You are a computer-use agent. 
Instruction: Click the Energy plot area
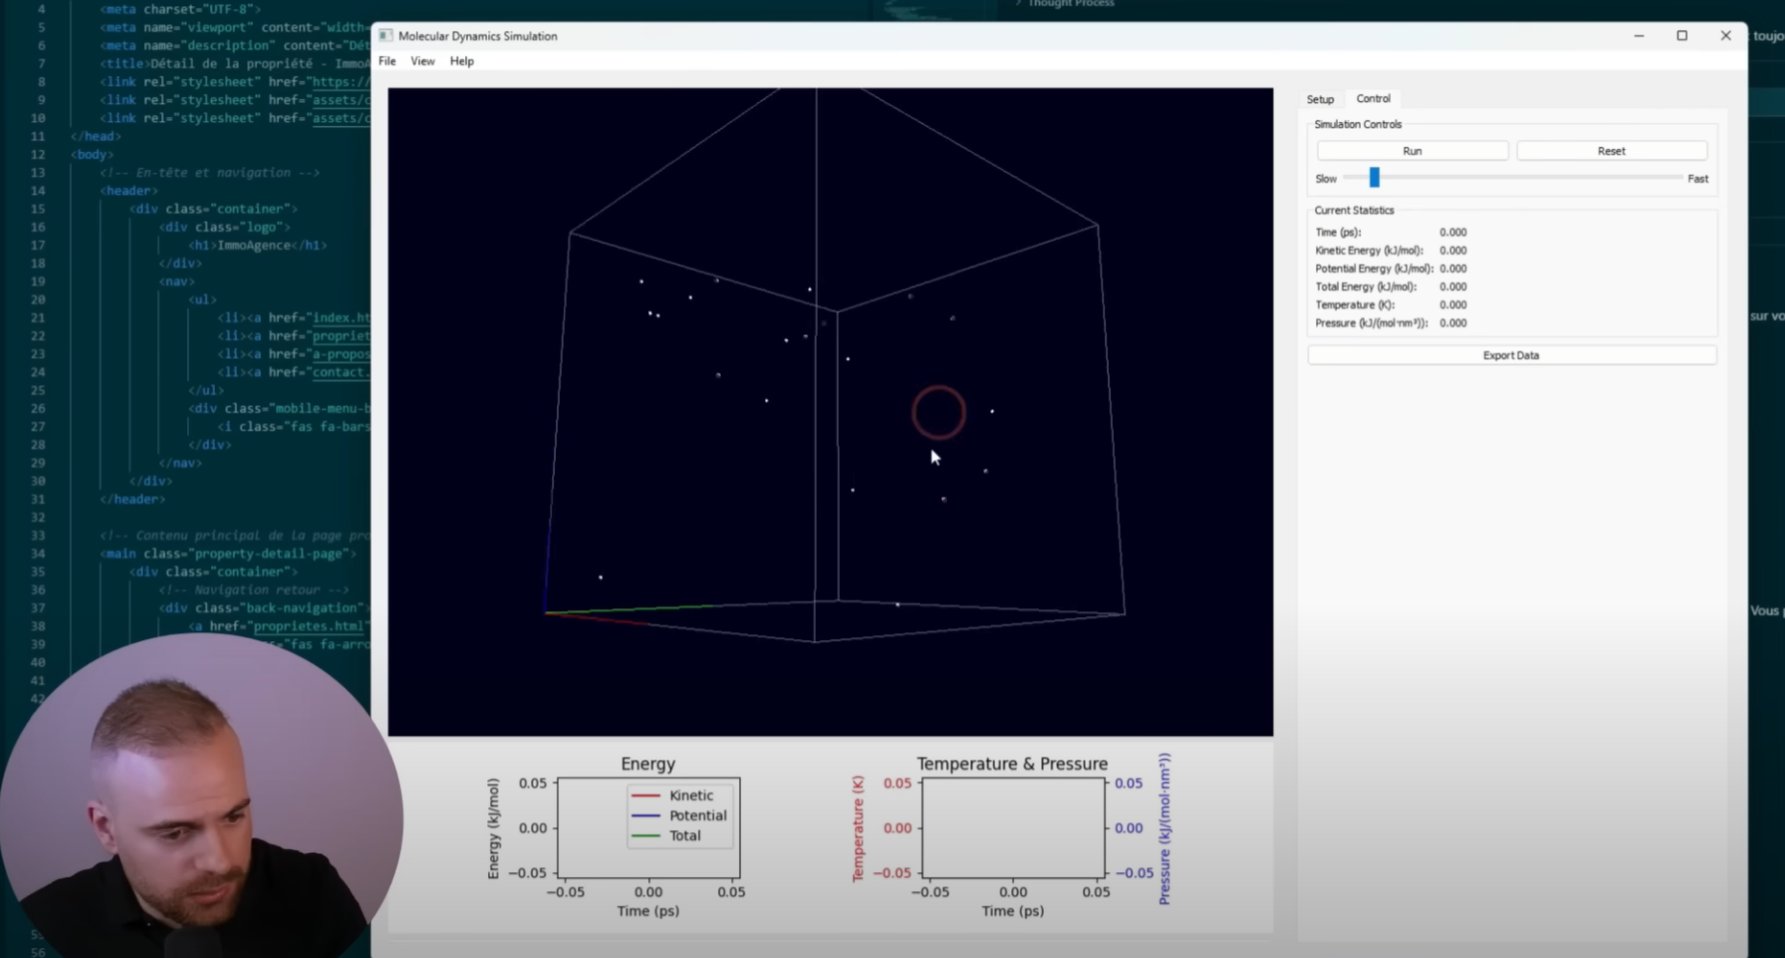648,827
